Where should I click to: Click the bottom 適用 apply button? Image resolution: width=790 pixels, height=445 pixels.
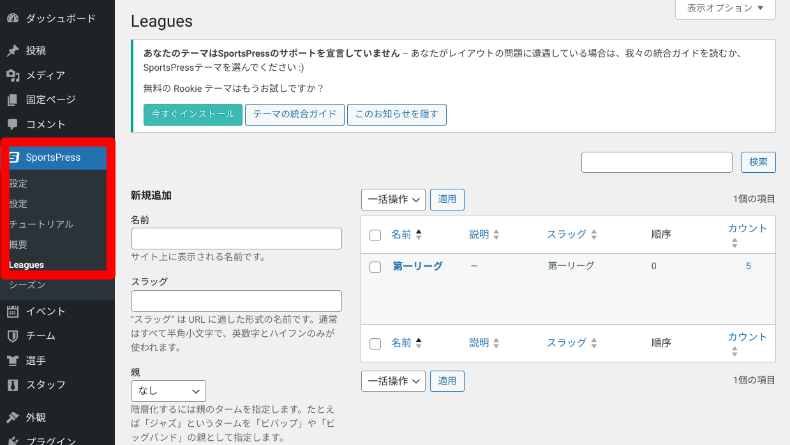pos(447,381)
